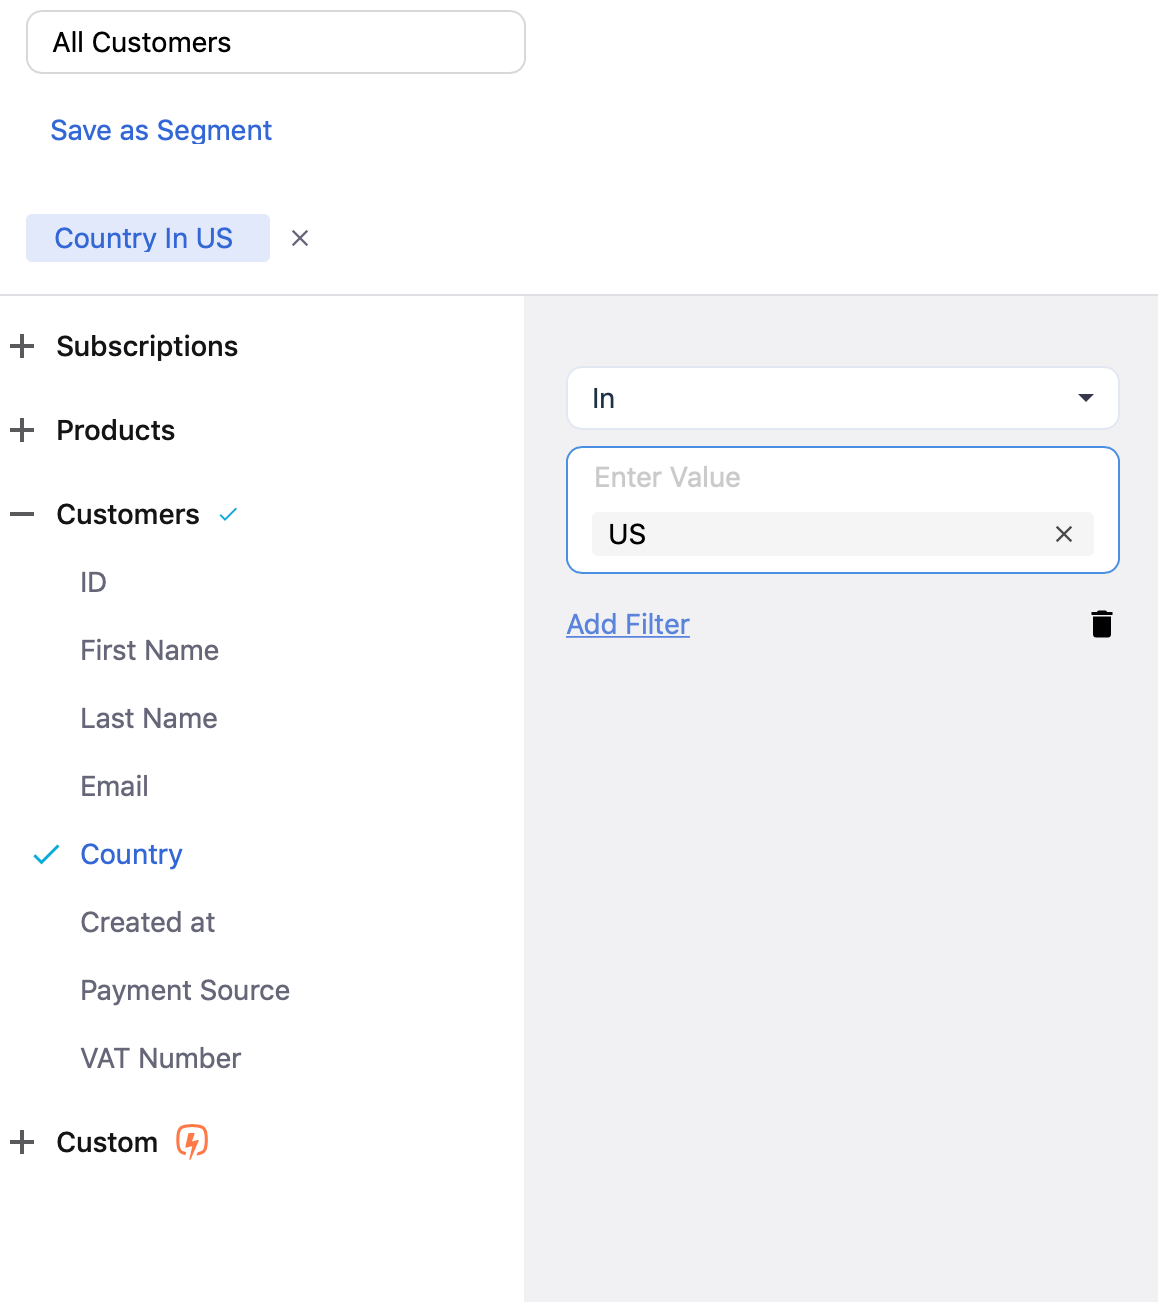
Task: Select the First Name field
Action: pos(149,650)
